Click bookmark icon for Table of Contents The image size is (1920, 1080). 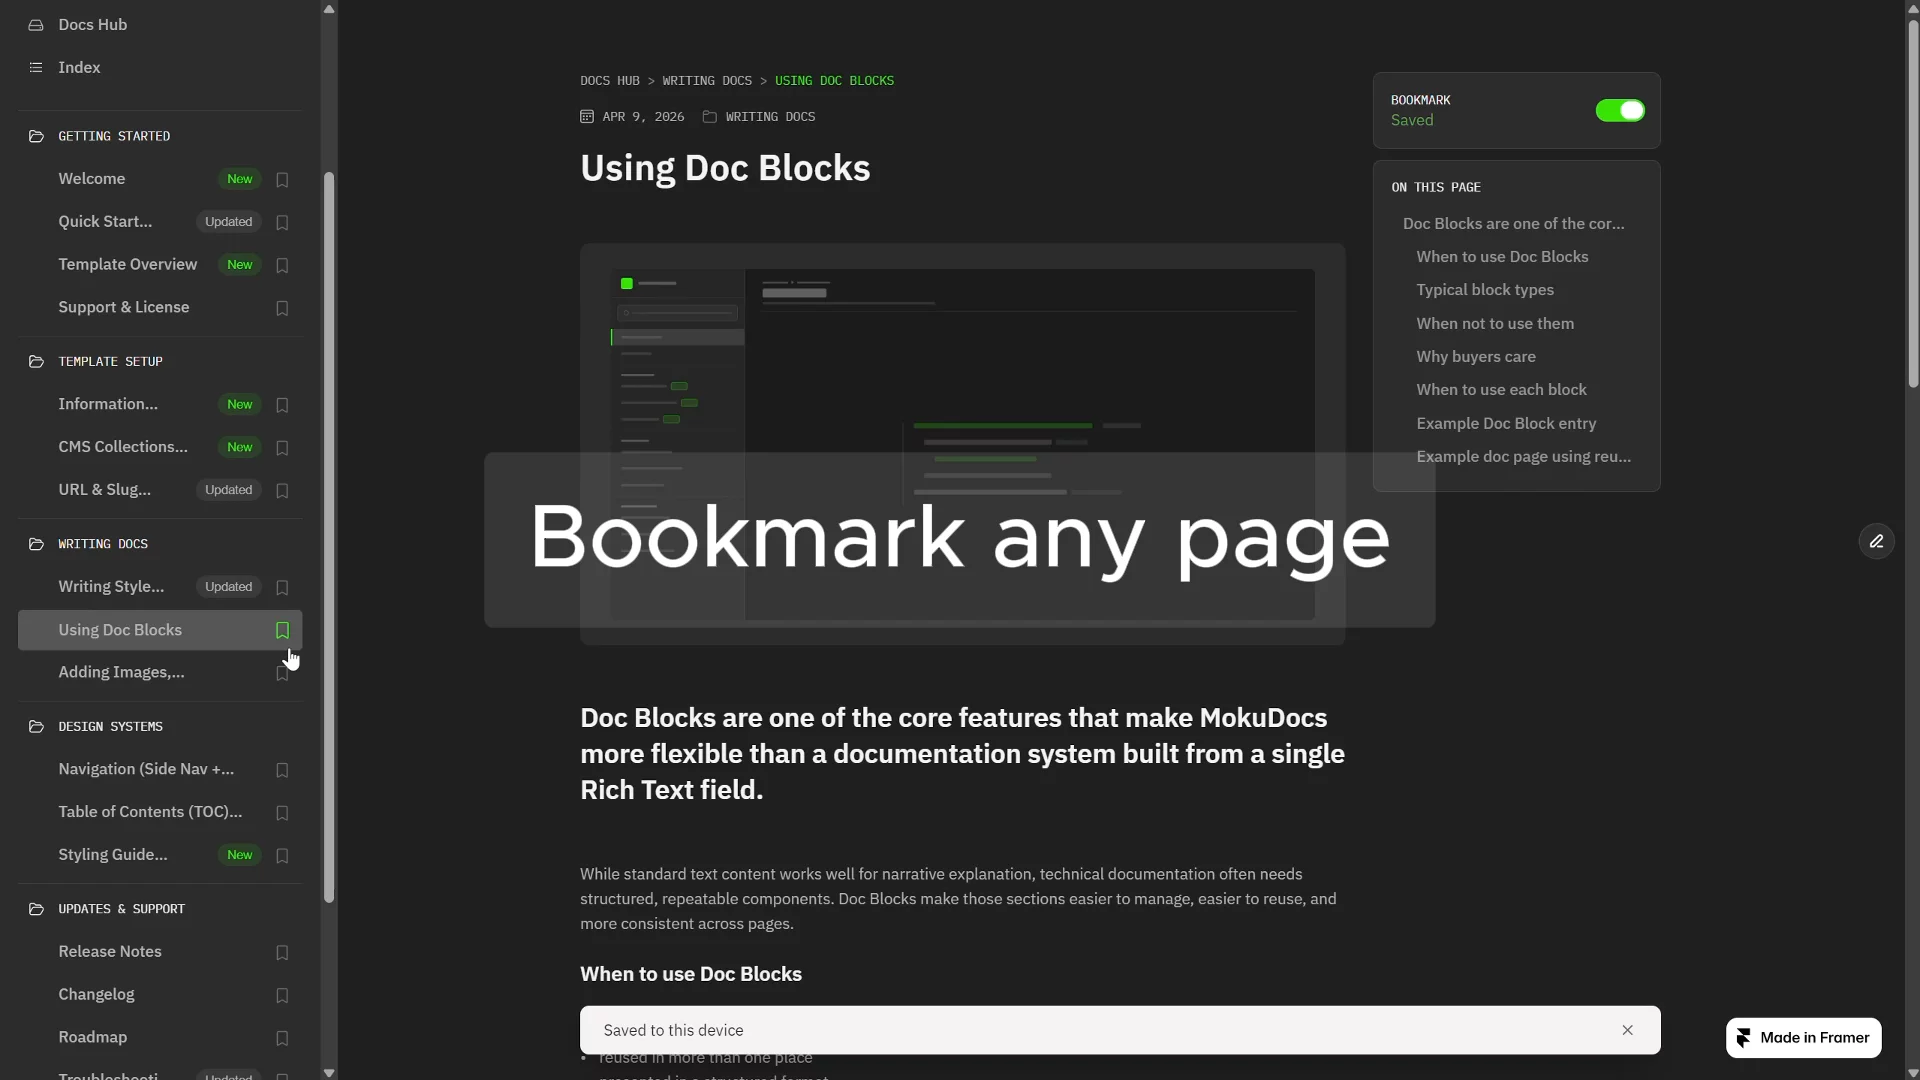click(282, 814)
